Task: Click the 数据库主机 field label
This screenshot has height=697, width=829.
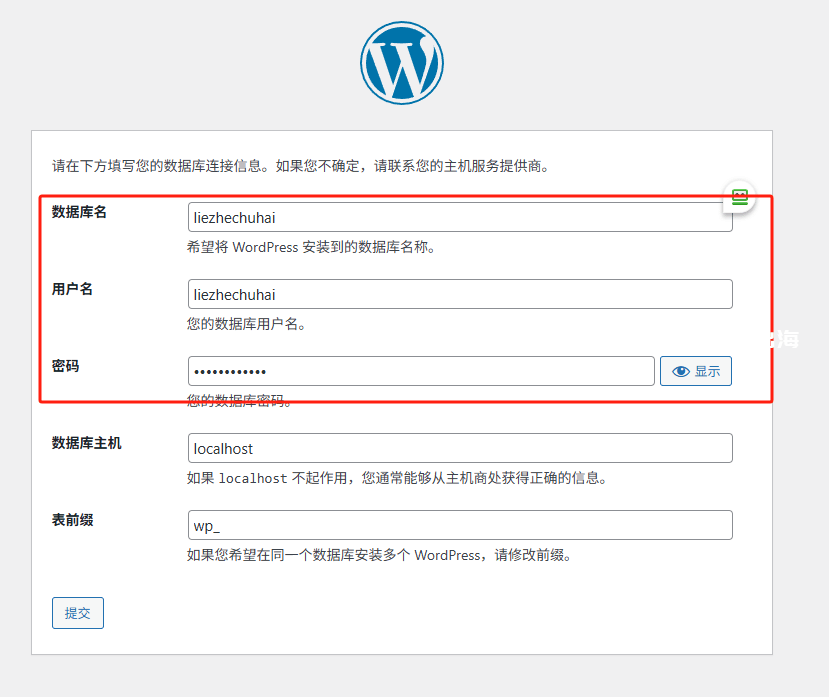Action: 86,442
